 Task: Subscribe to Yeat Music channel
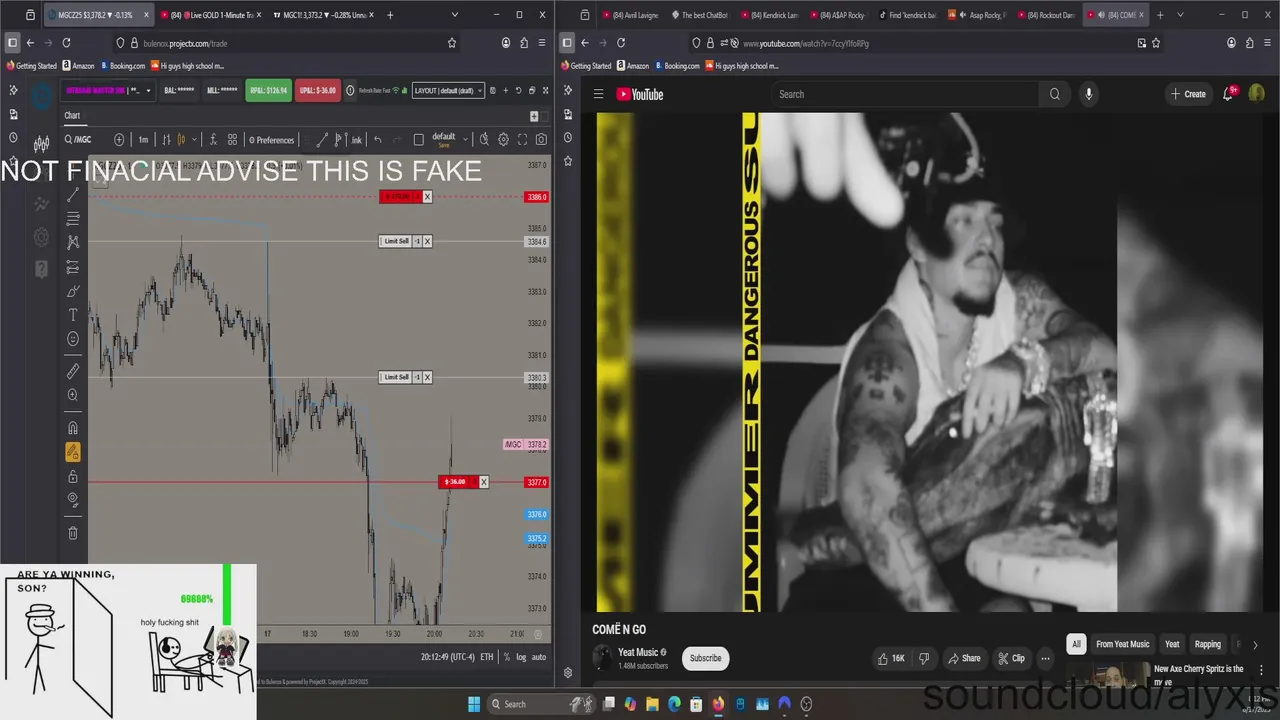click(x=705, y=658)
